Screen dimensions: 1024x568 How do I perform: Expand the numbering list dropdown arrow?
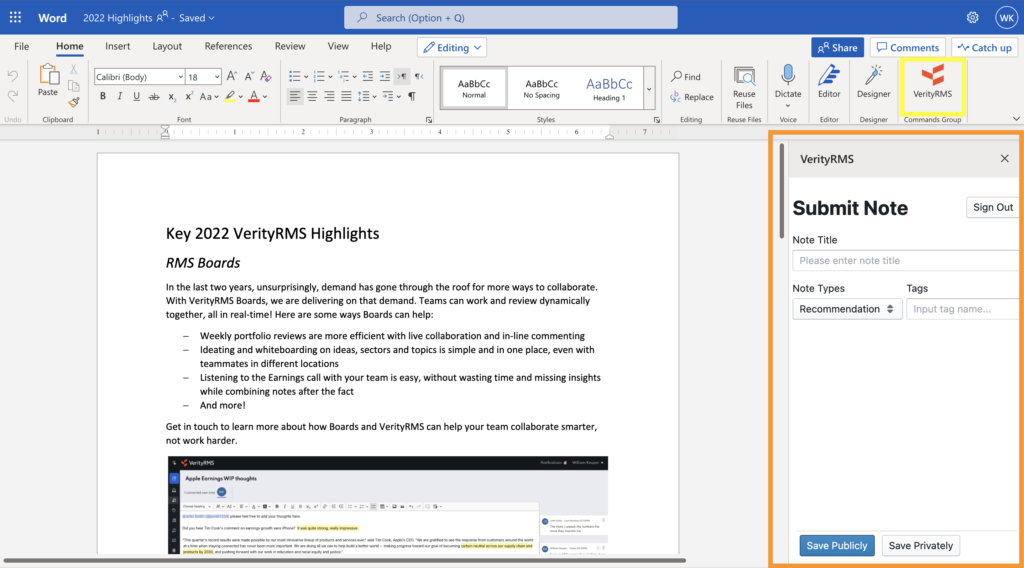pos(330,77)
